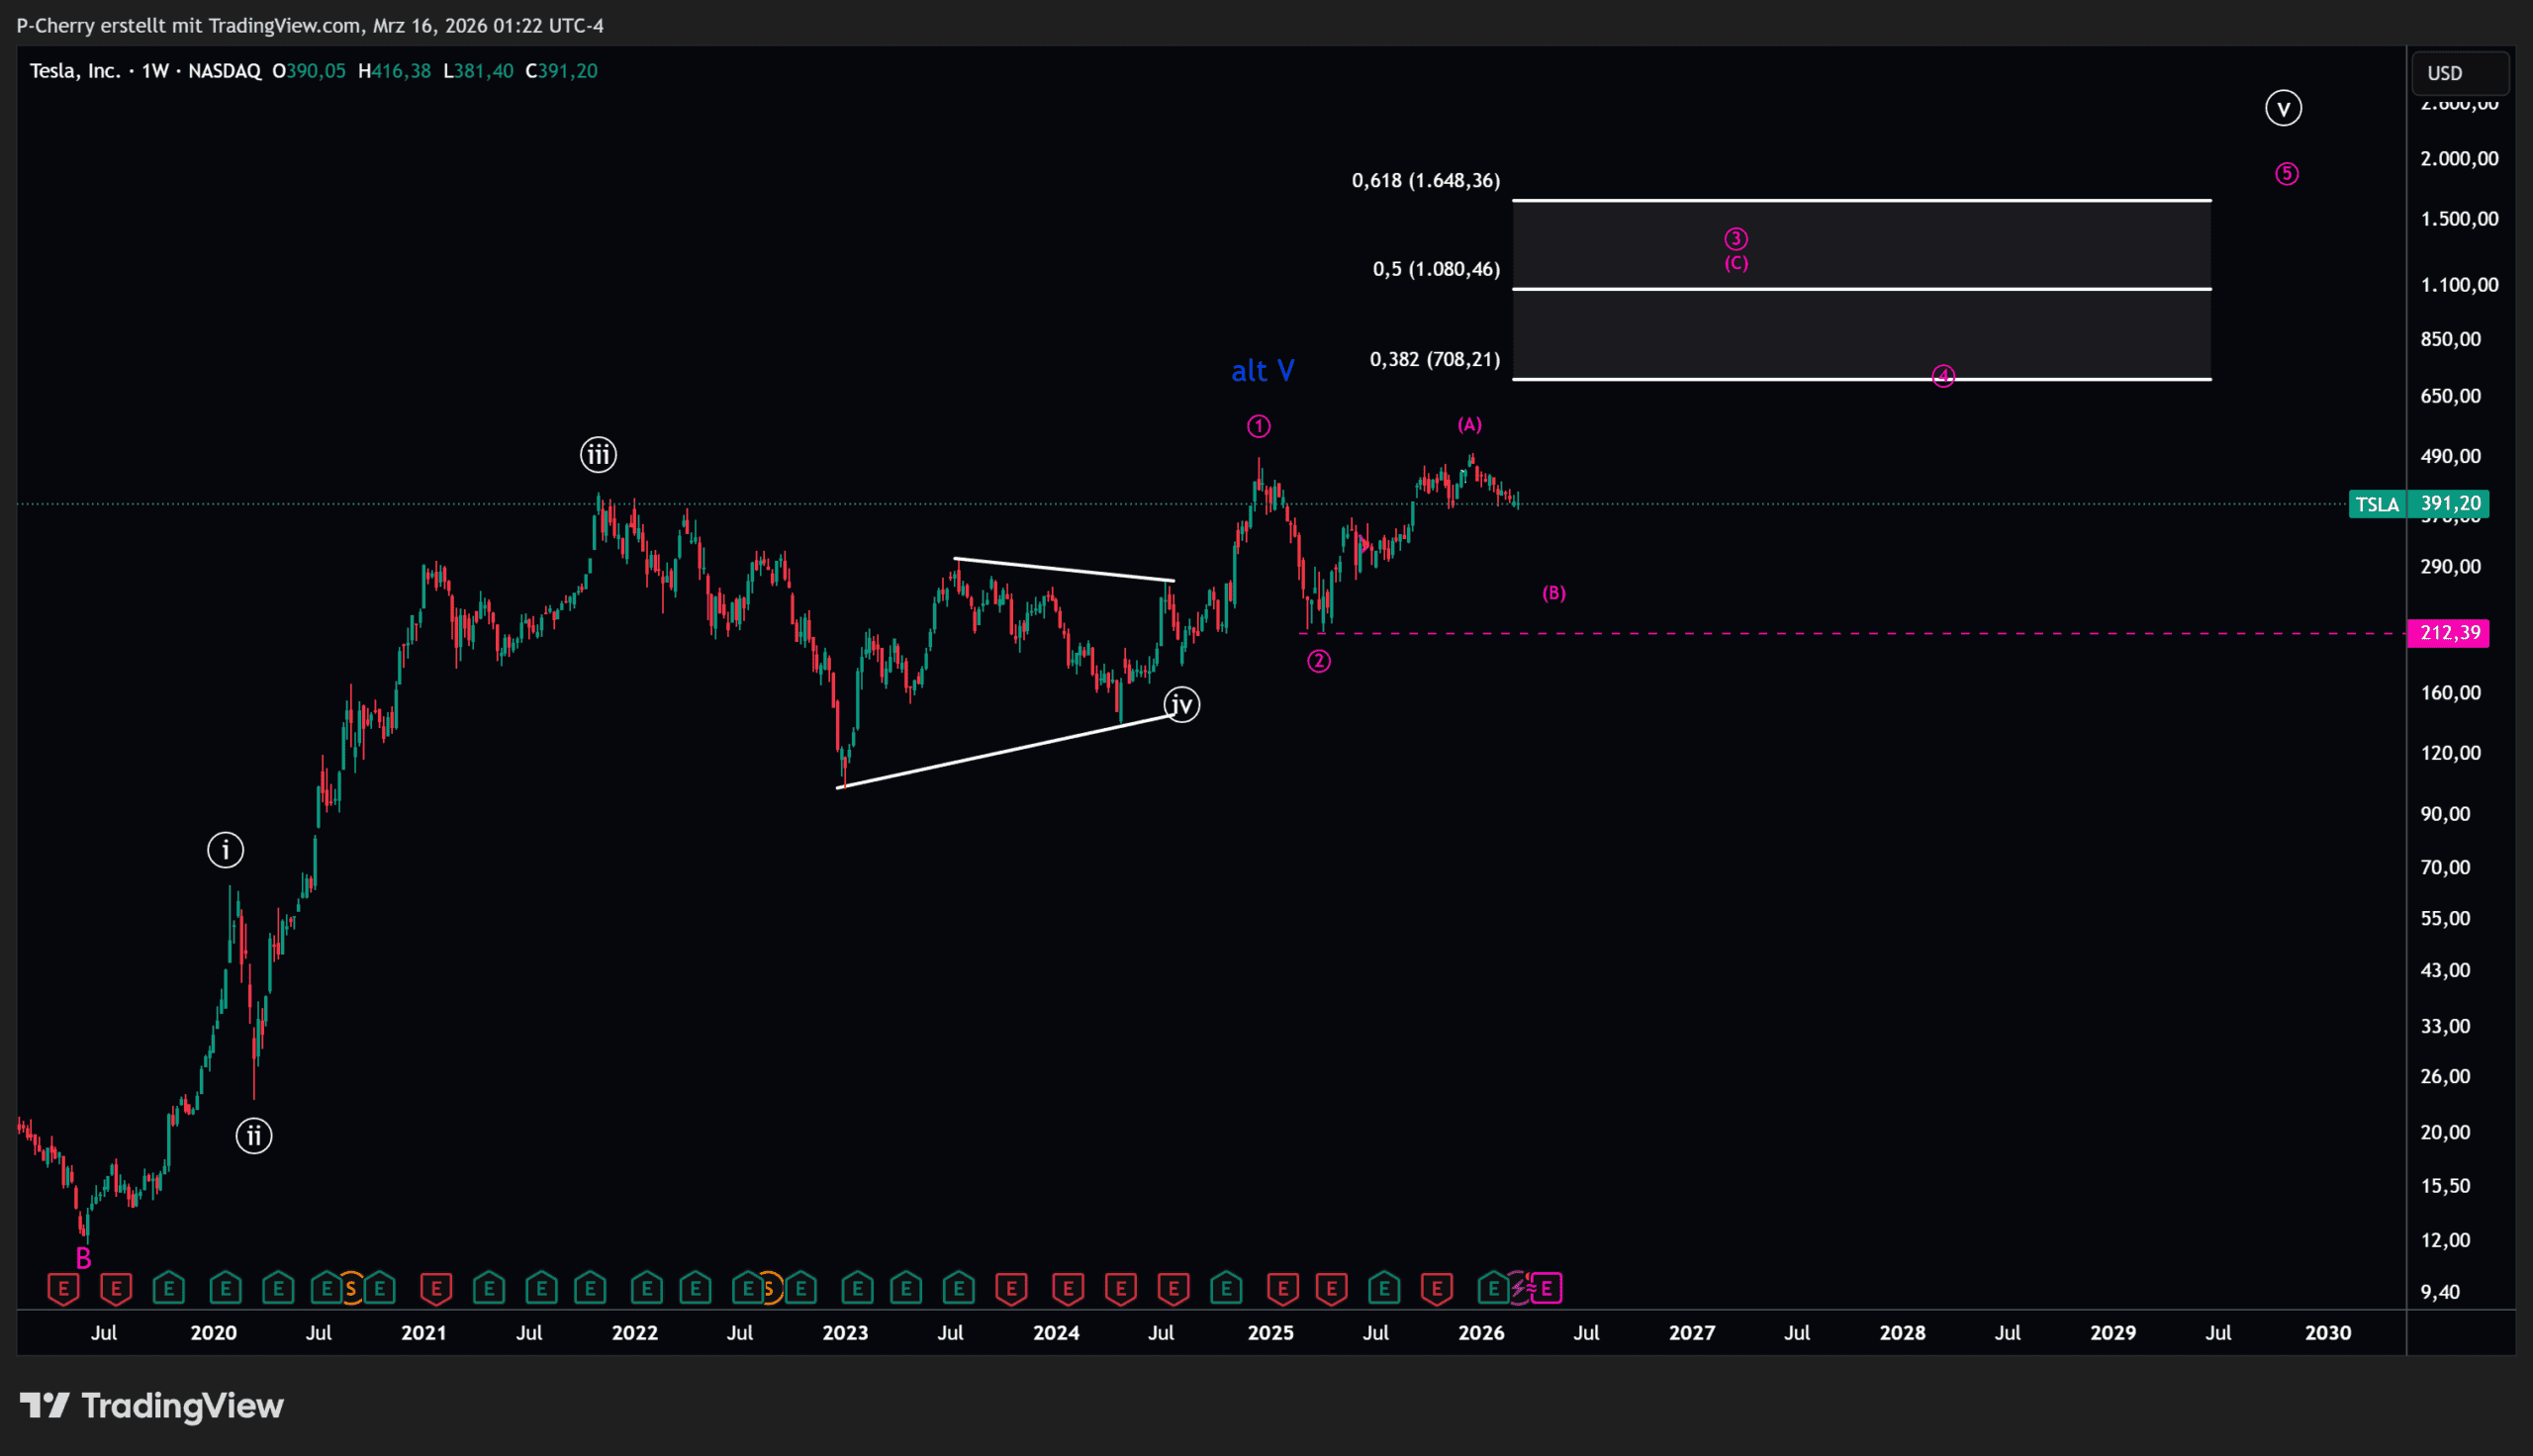Click the TradingView logo

[x=152, y=1405]
